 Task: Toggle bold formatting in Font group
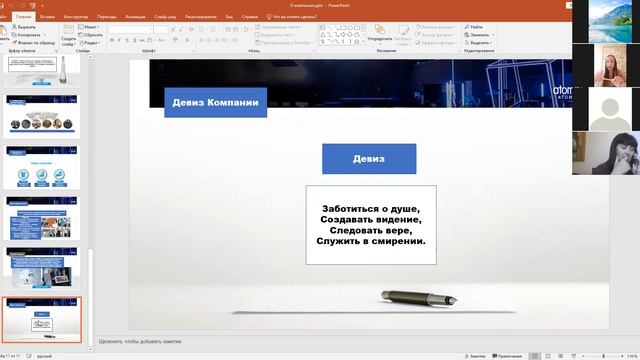coord(112,40)
